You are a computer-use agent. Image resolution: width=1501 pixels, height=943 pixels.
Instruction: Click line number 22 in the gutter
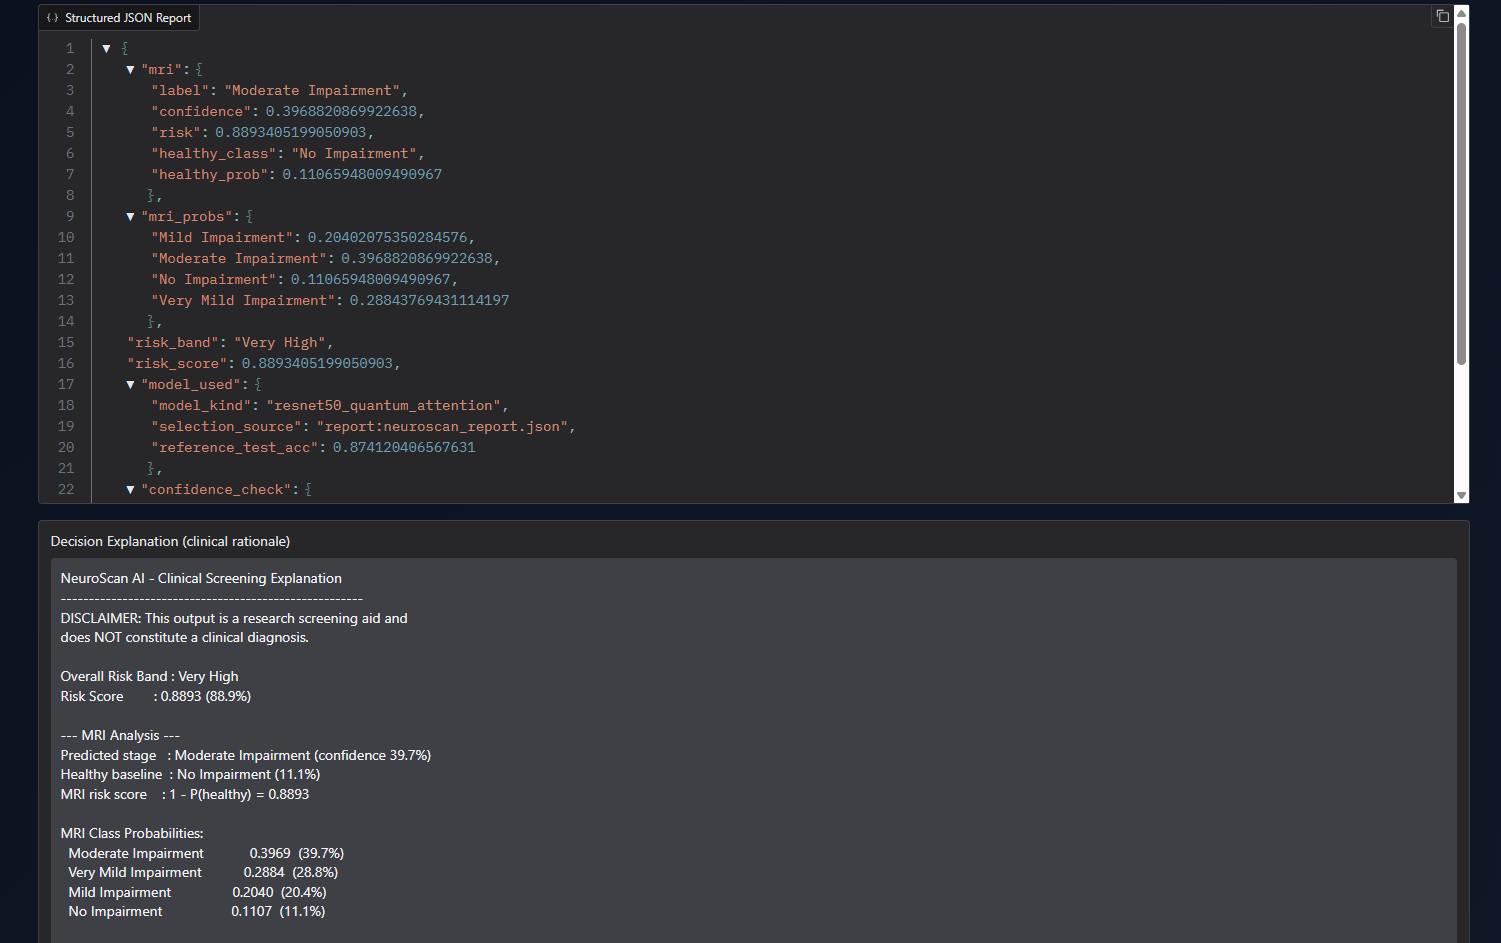(66, 489)
